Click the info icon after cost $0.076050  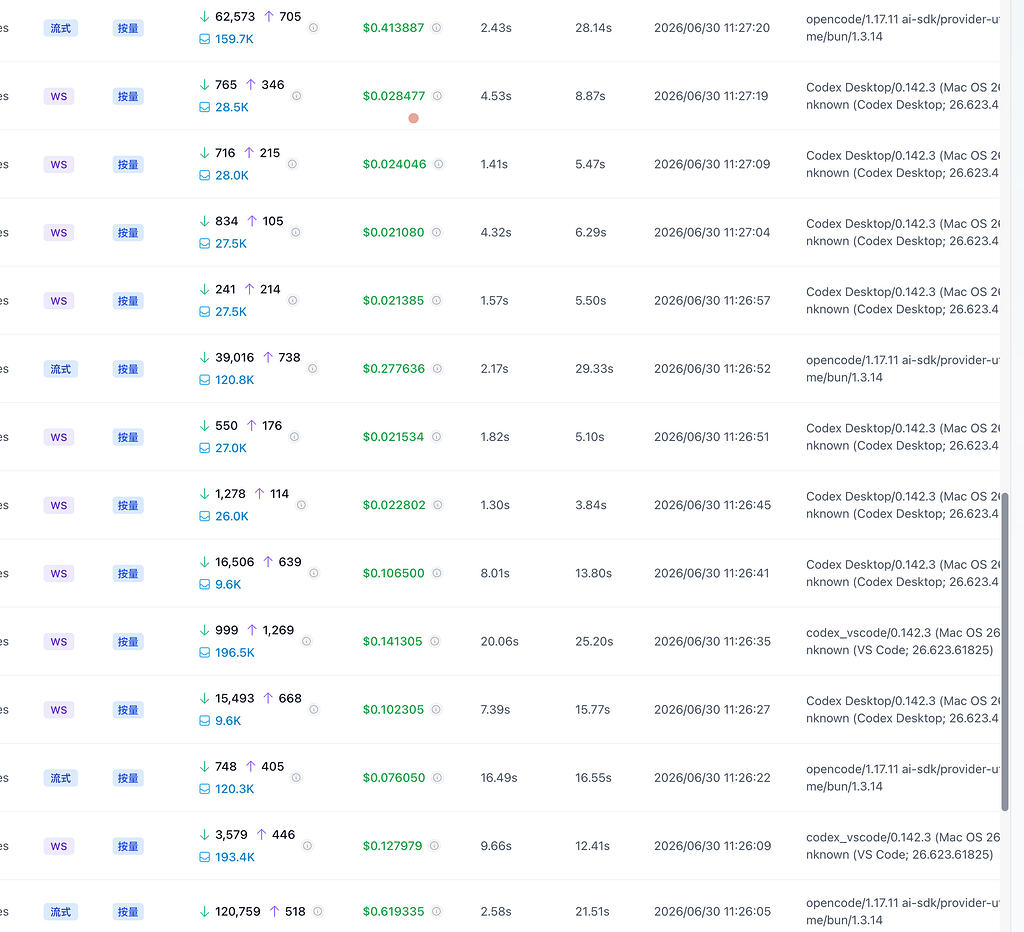pos(437,778)
